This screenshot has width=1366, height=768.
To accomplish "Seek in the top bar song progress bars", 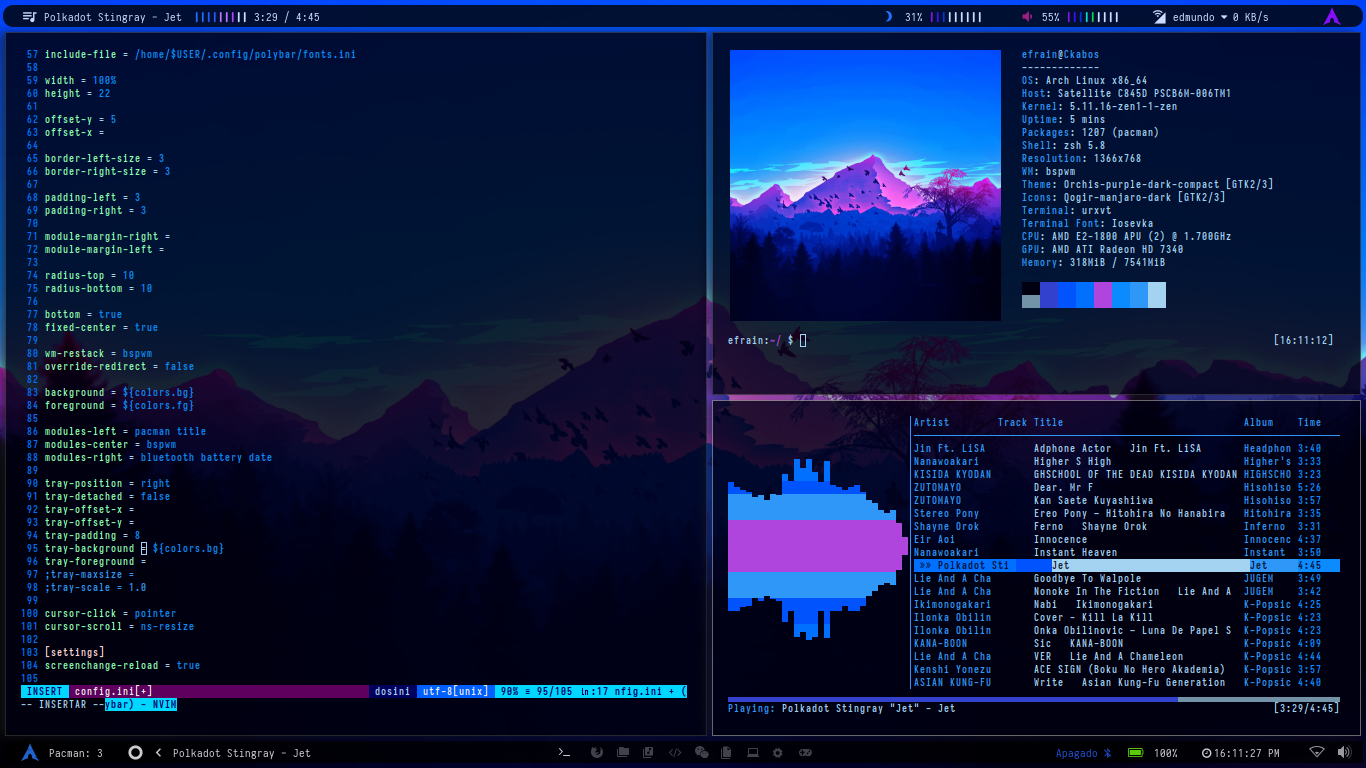I will click(x=221, y=17).
